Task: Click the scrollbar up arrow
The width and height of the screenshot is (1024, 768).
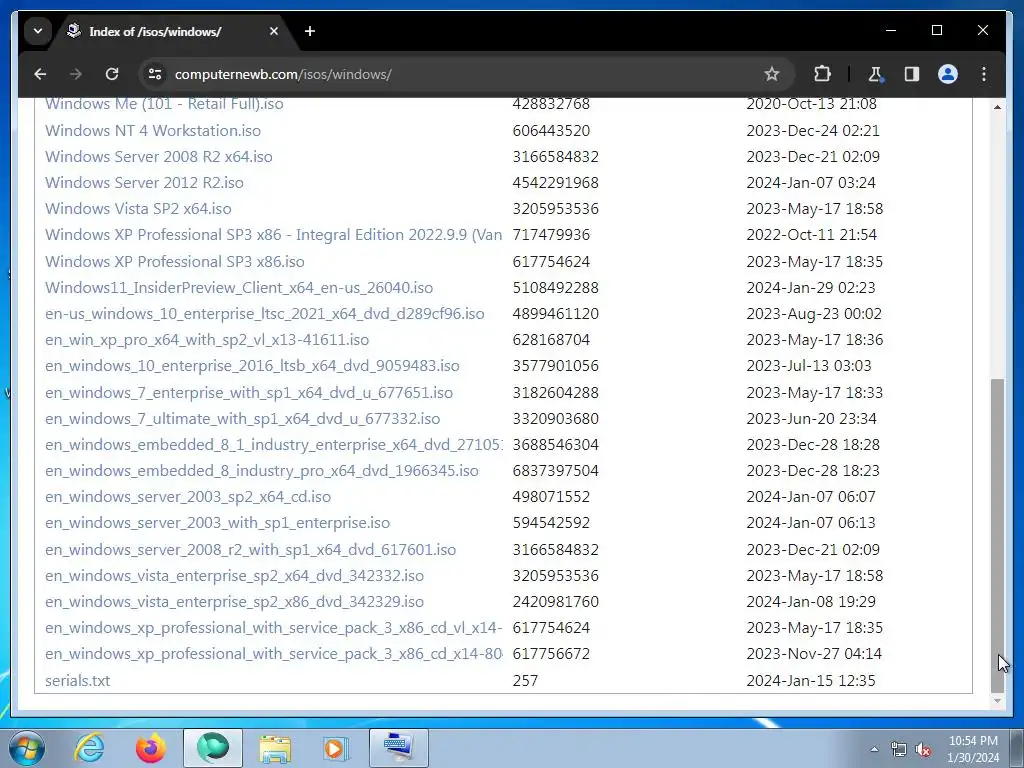Action: (x=997, y=106)
